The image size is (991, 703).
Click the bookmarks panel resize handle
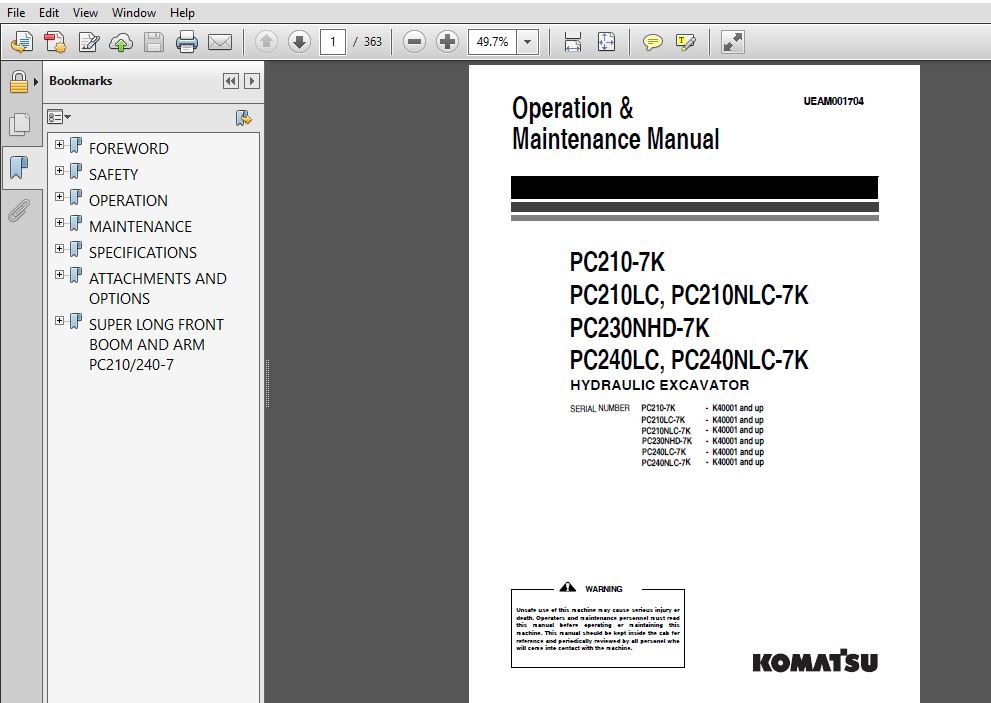(267, 384)
